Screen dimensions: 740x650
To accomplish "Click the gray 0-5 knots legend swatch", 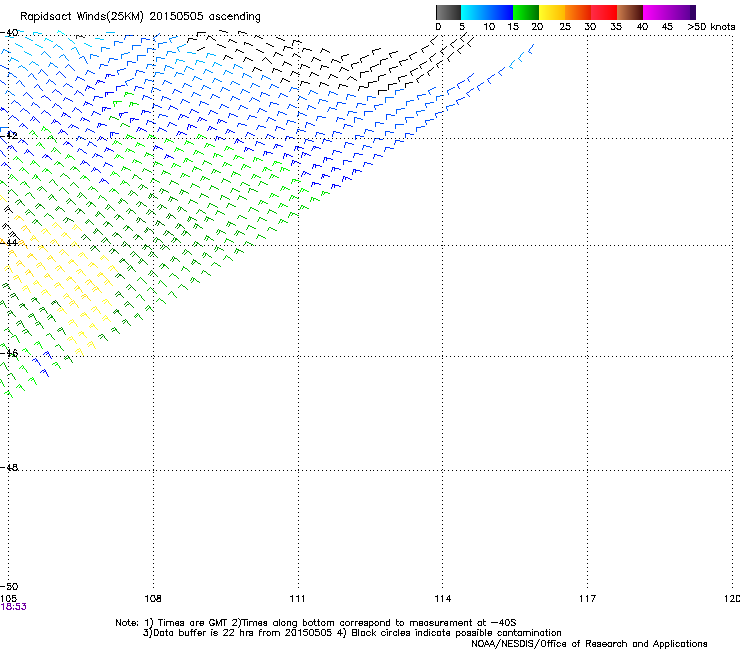I will [x=448, y=12].
